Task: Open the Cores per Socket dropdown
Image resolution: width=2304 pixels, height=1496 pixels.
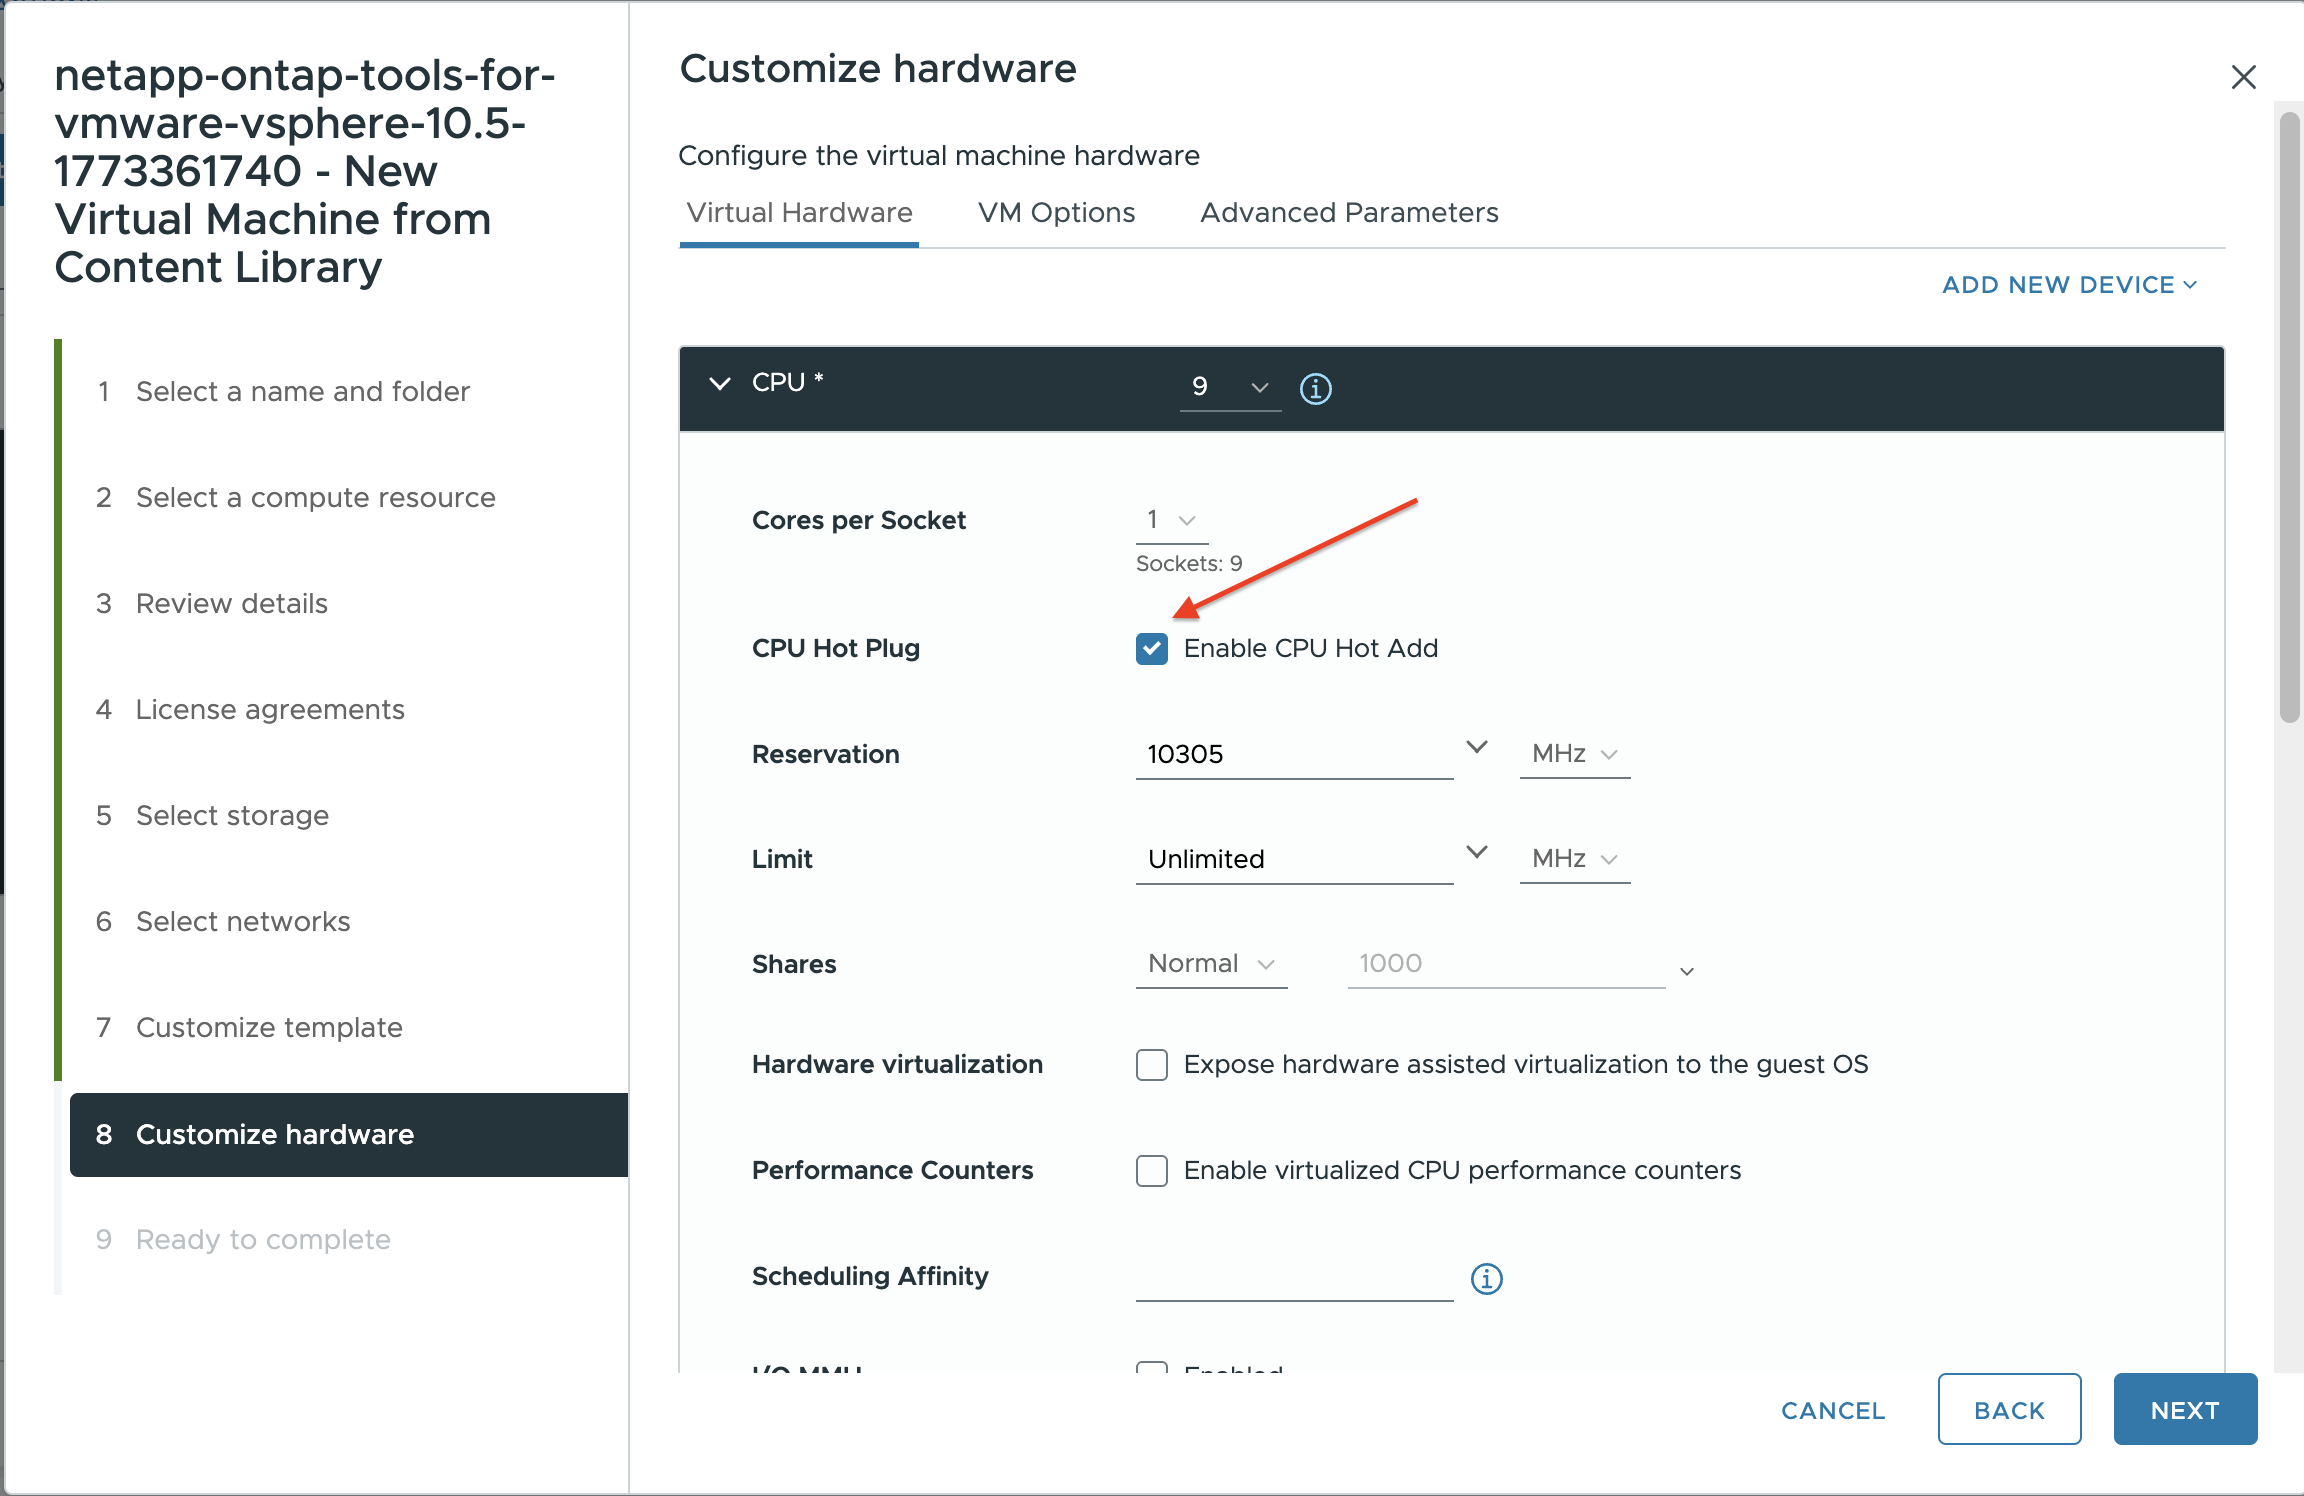Action: [1171, 520]
